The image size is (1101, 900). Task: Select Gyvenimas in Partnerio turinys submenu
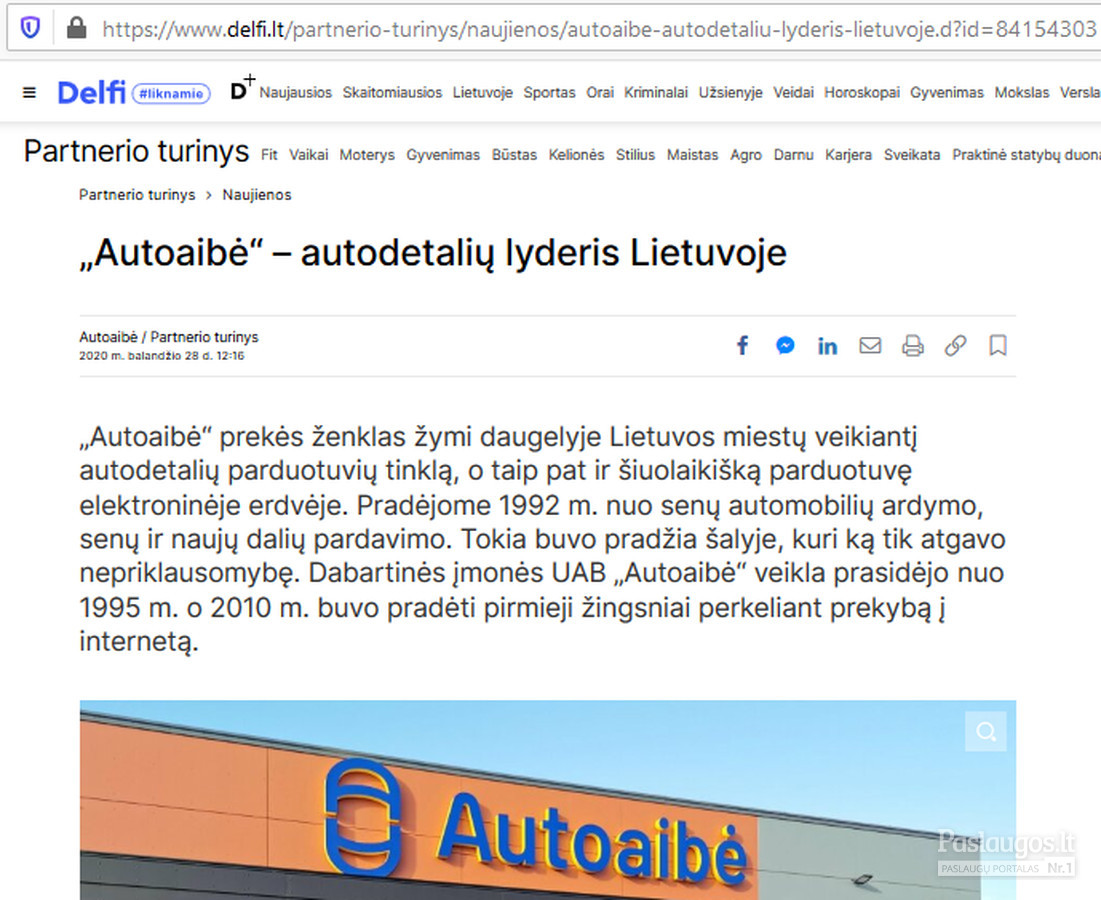[x=443, y=155]
